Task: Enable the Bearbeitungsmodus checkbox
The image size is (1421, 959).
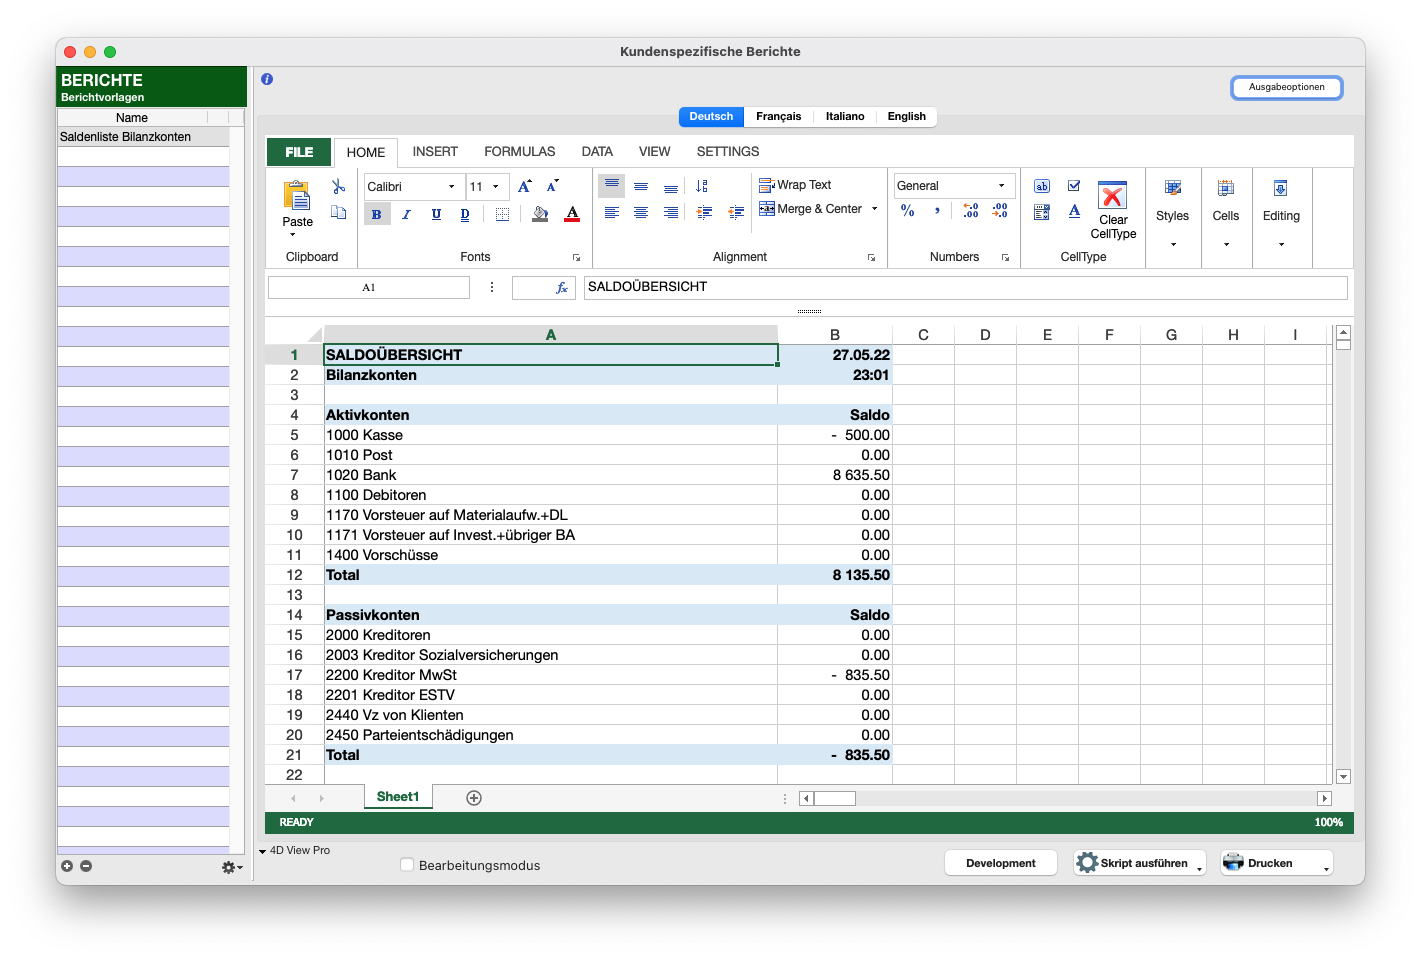Action: 407,865
